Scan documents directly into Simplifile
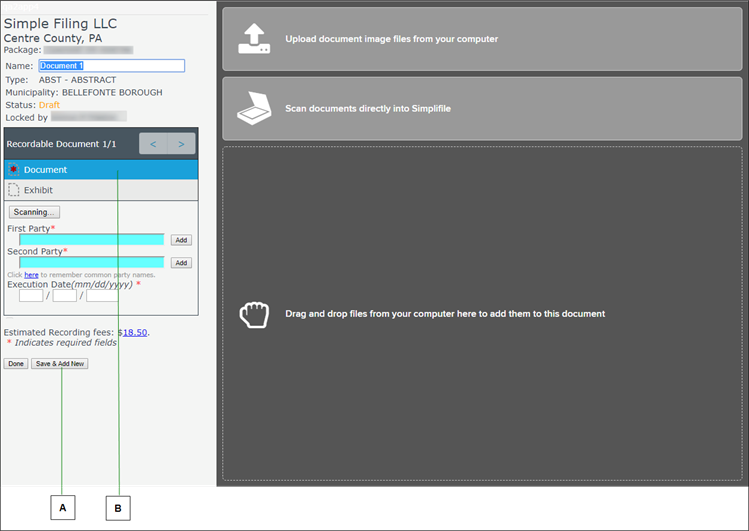The height and width of the screenshot is (531, 749). tap(482, 108)
